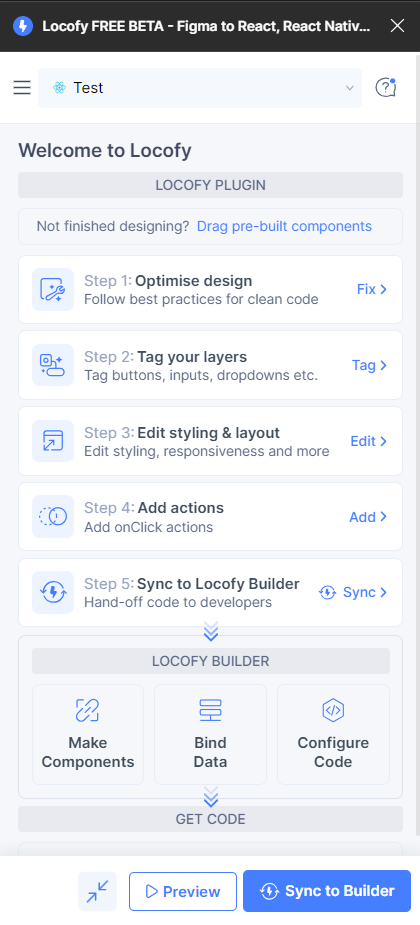Viewport: 420px width, 925px height.
Task: Click the Optimise design wrench icon
Action: (53, 290)
